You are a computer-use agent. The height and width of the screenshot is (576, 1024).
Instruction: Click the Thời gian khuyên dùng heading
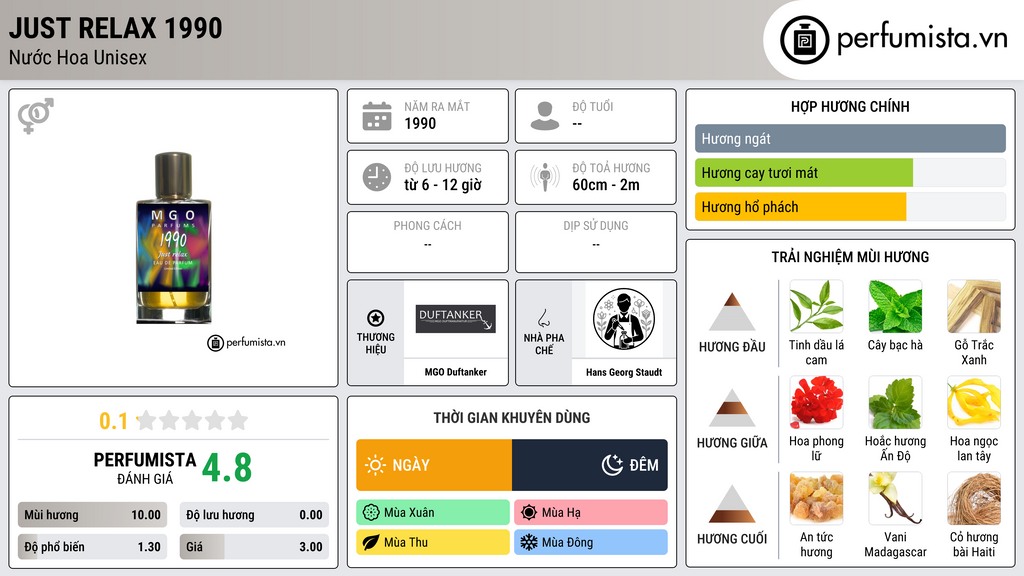(x=512, y=418)
